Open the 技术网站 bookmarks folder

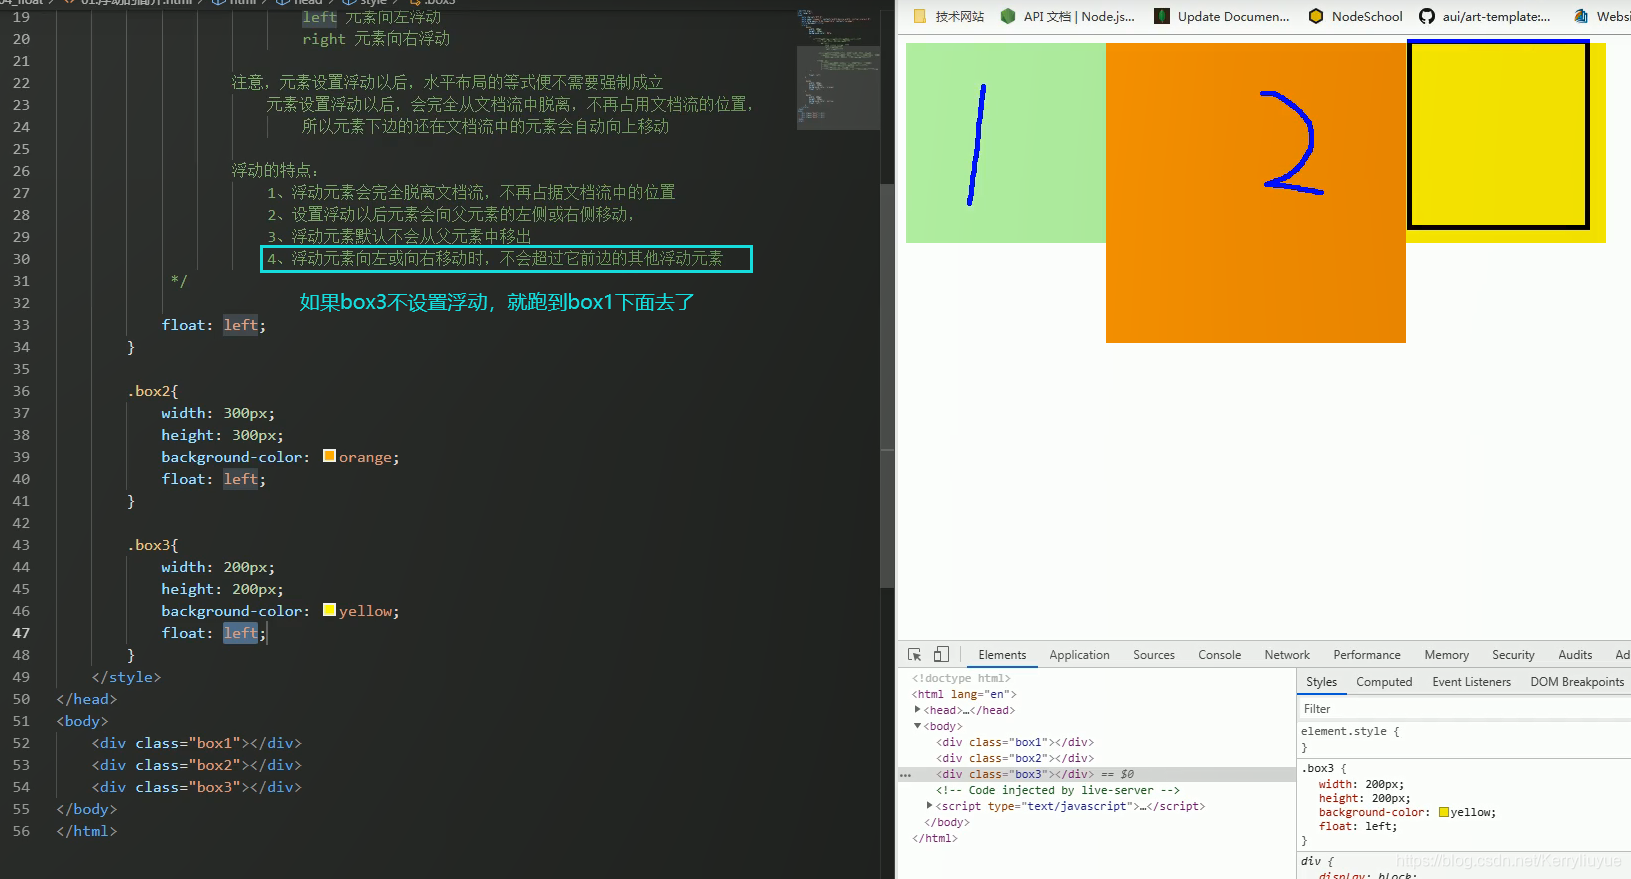point(949,16)
